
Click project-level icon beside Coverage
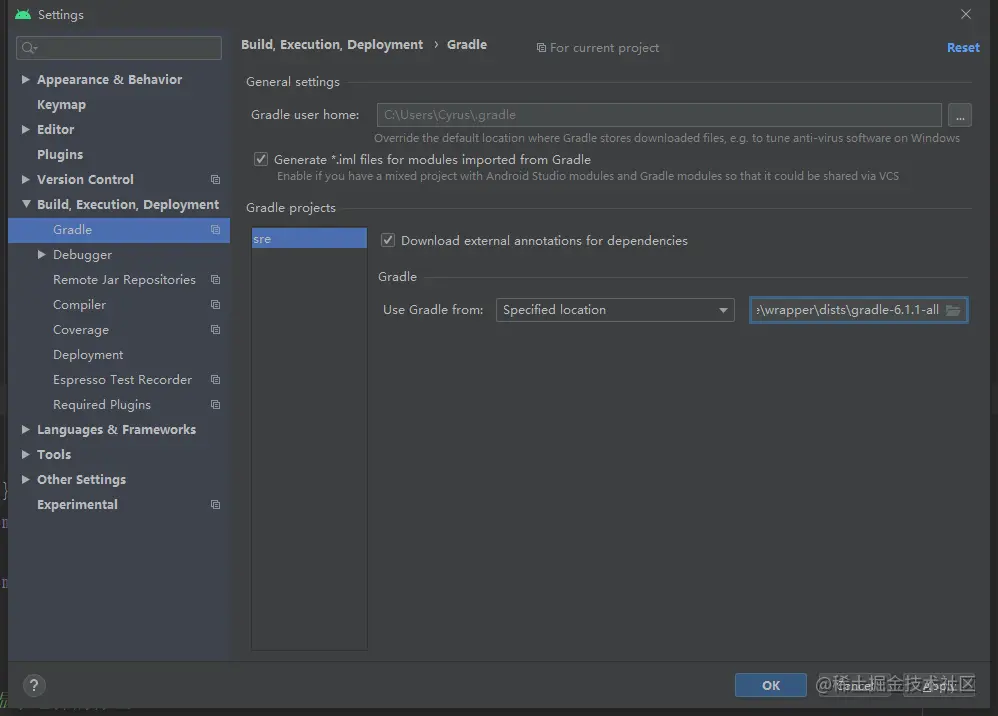click(x=216, y=330)
